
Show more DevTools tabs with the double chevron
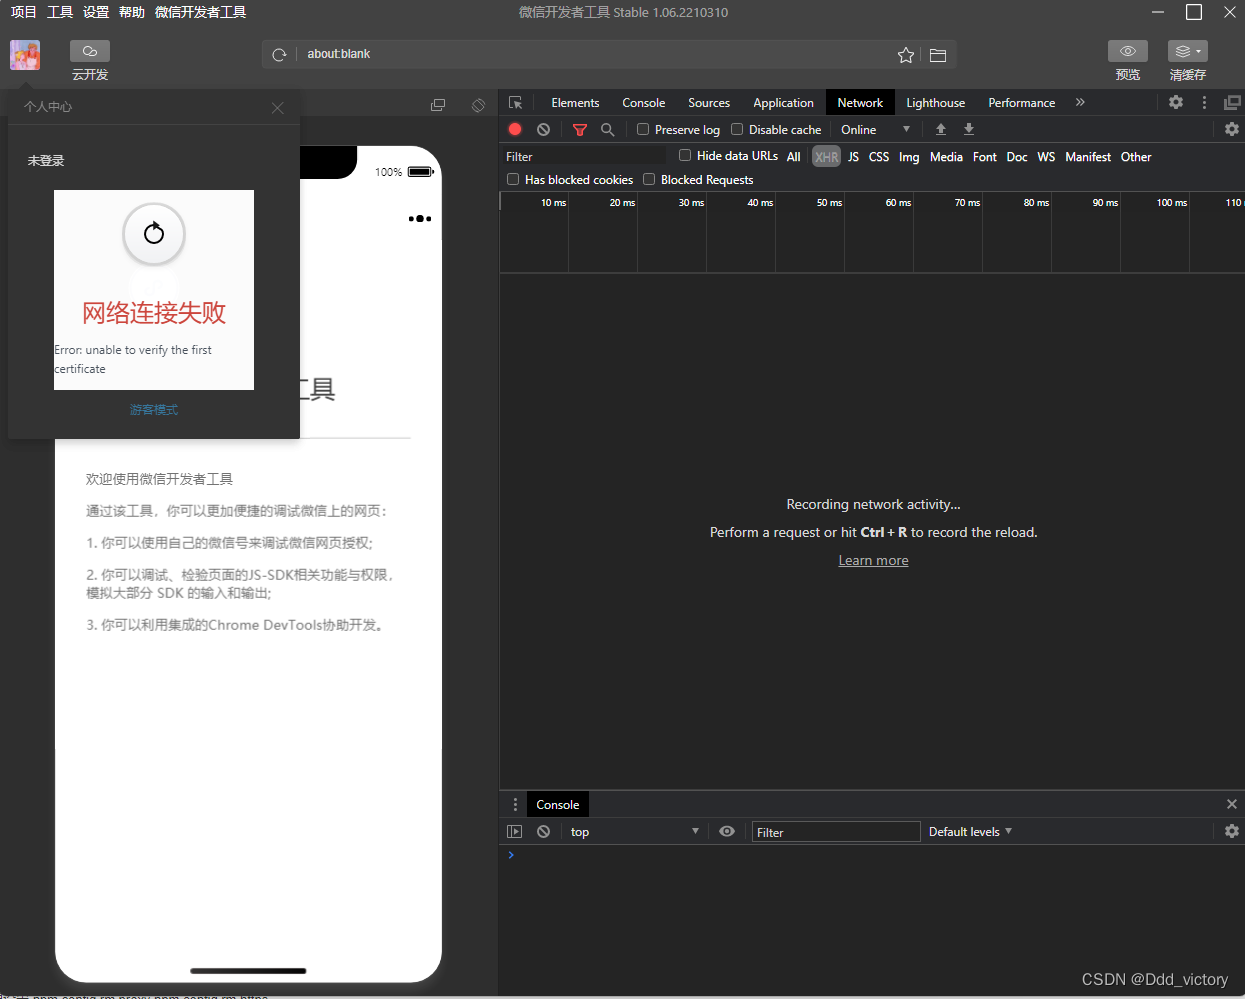click(1080, 102)
